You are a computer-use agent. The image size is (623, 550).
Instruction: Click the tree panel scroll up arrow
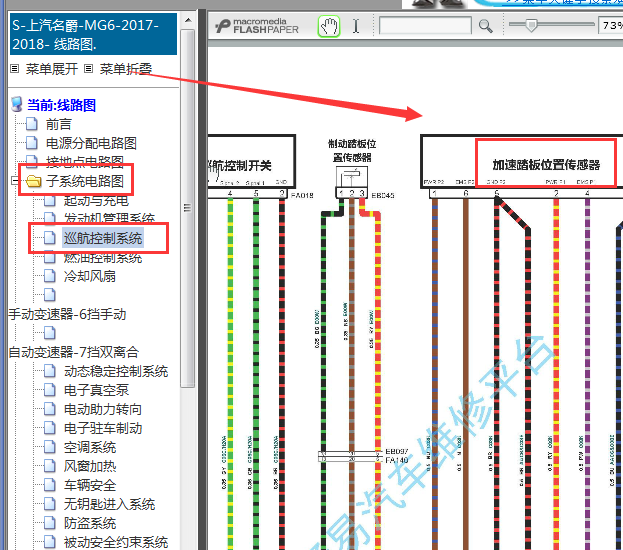(x=188, y=20)
